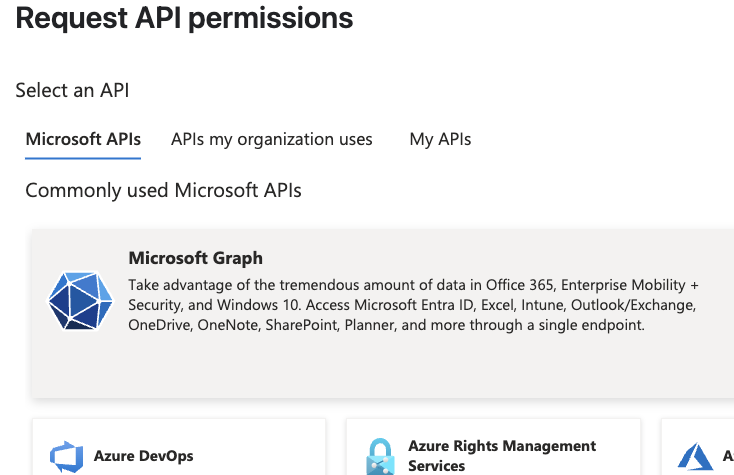
Task: Choose Azure Rights Management Services label
Action: click(x=502, y=456)
